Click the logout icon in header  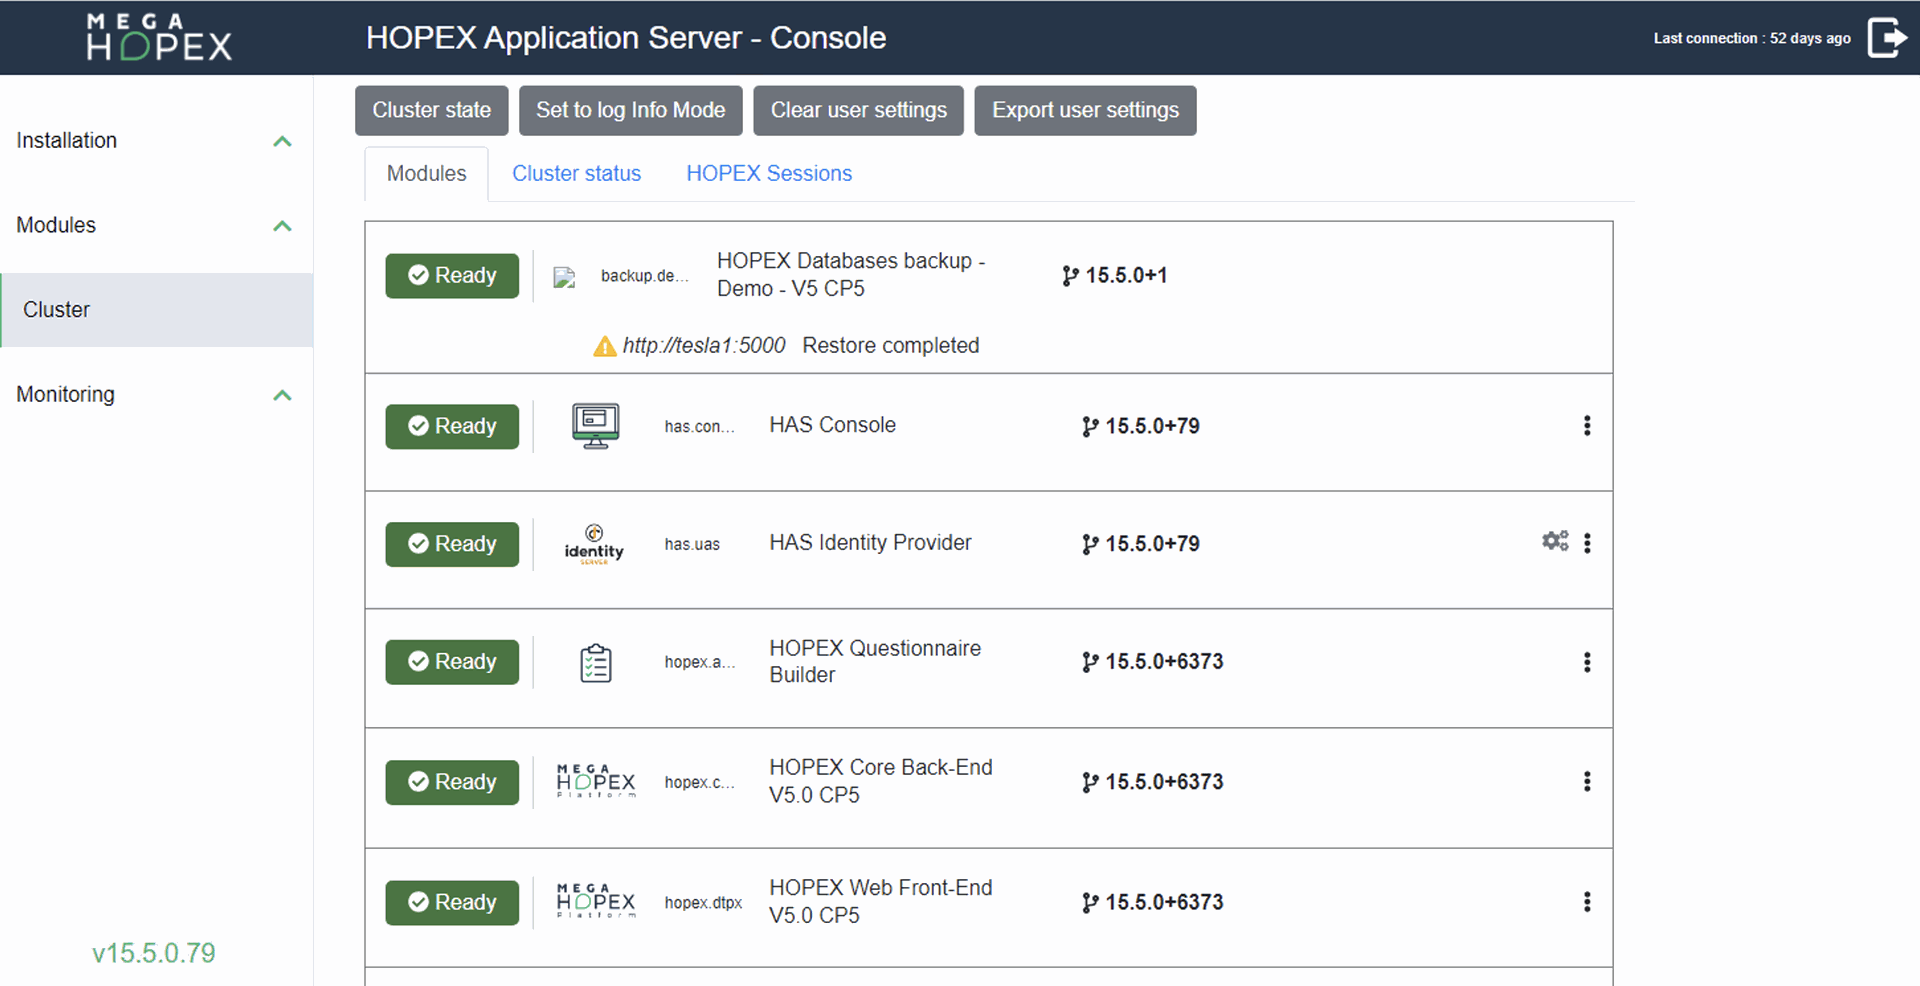coord(1887,38)
